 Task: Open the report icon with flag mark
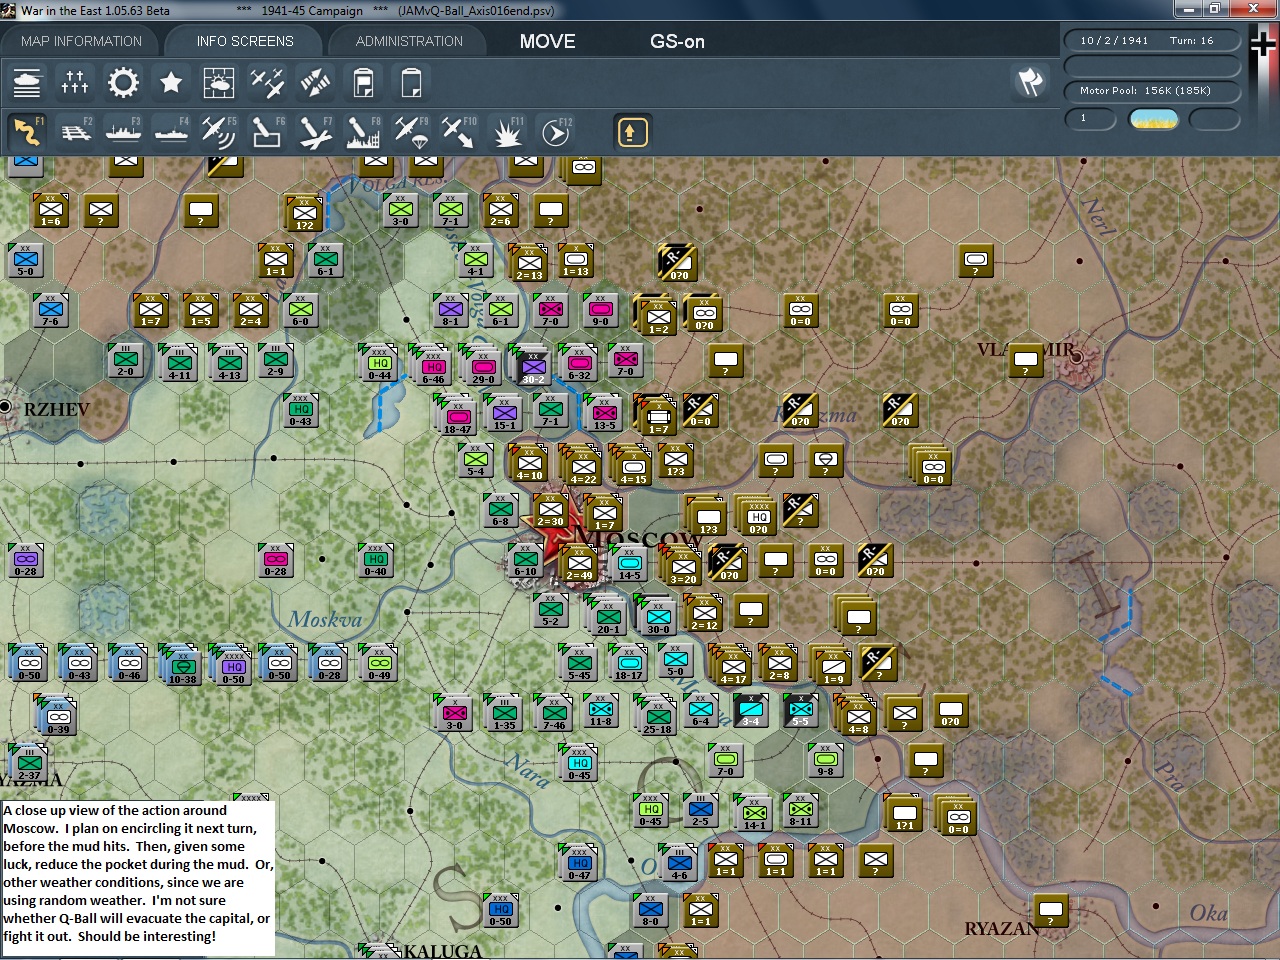[x=363, y=82]
